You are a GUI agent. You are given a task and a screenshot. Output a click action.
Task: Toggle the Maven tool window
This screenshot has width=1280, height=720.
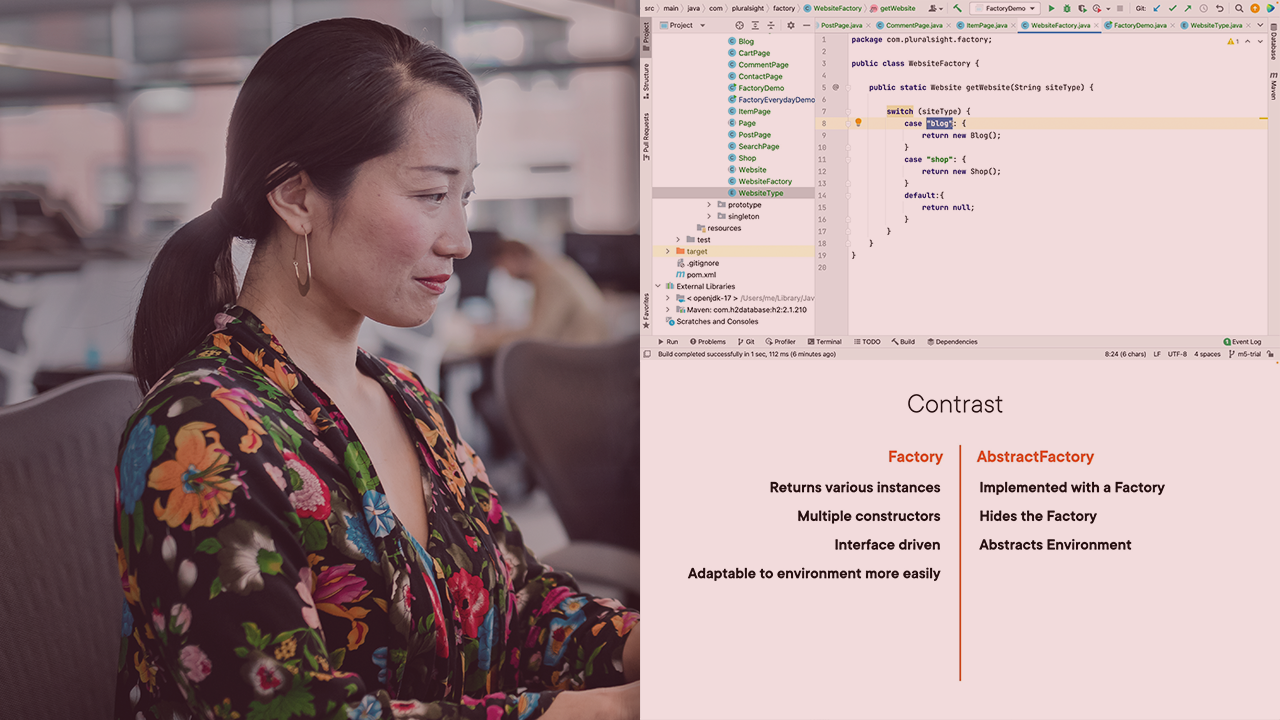(x=1273, y=87)
